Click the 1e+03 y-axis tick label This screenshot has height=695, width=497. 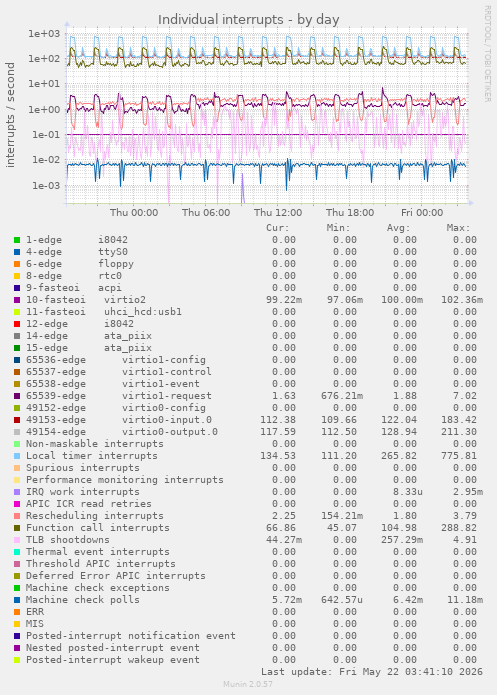(x=44, y=34)
